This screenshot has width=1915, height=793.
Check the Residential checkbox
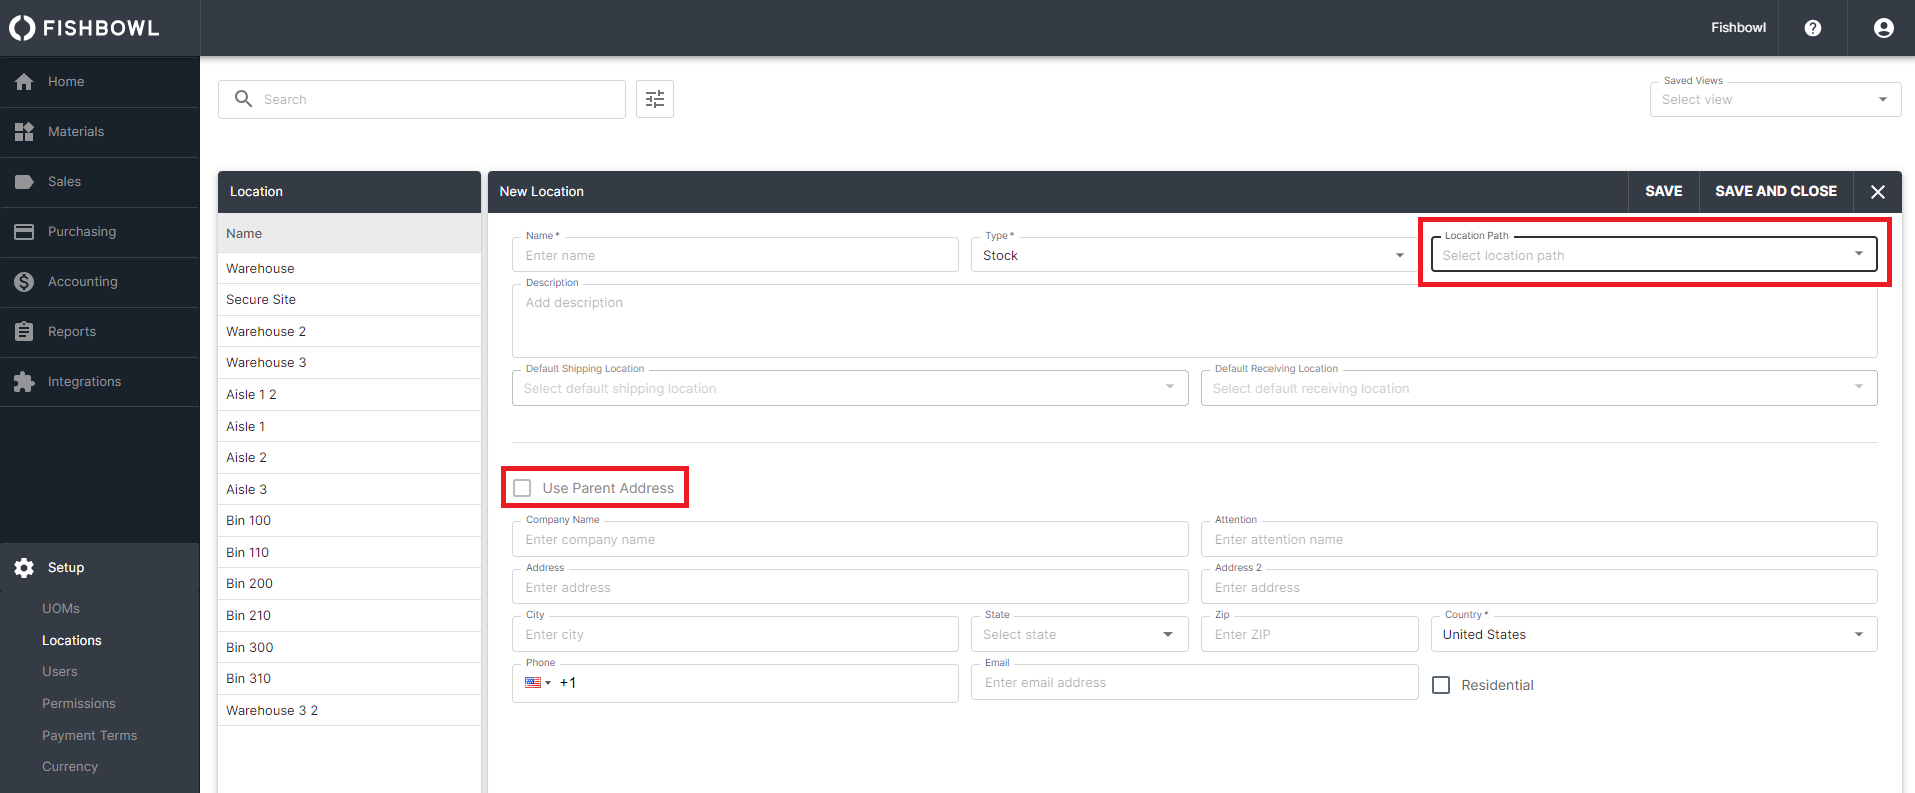coord(1441,685)
